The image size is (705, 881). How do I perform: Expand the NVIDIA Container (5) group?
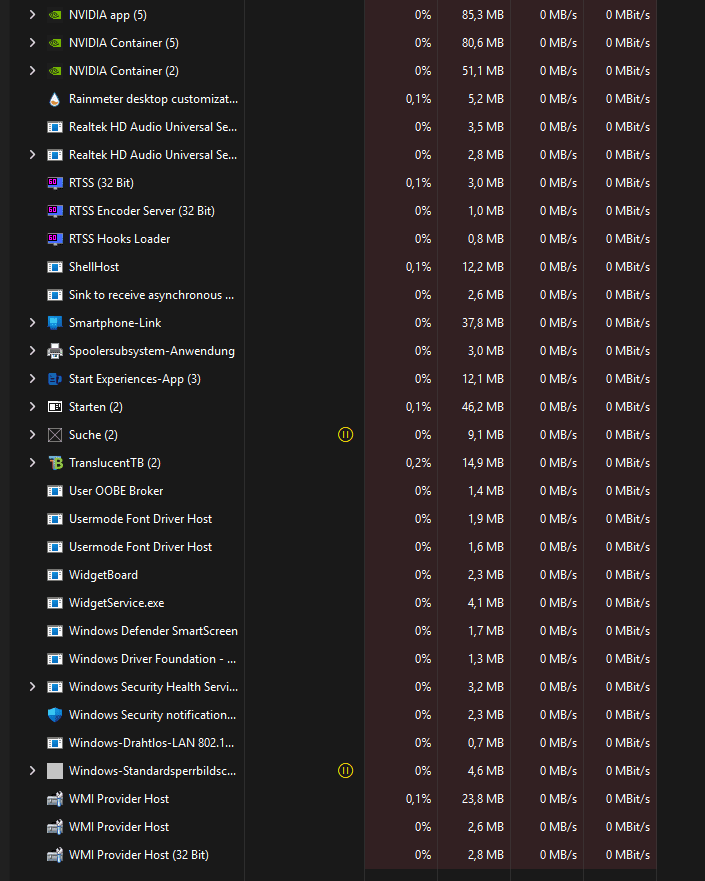point(32,43)
